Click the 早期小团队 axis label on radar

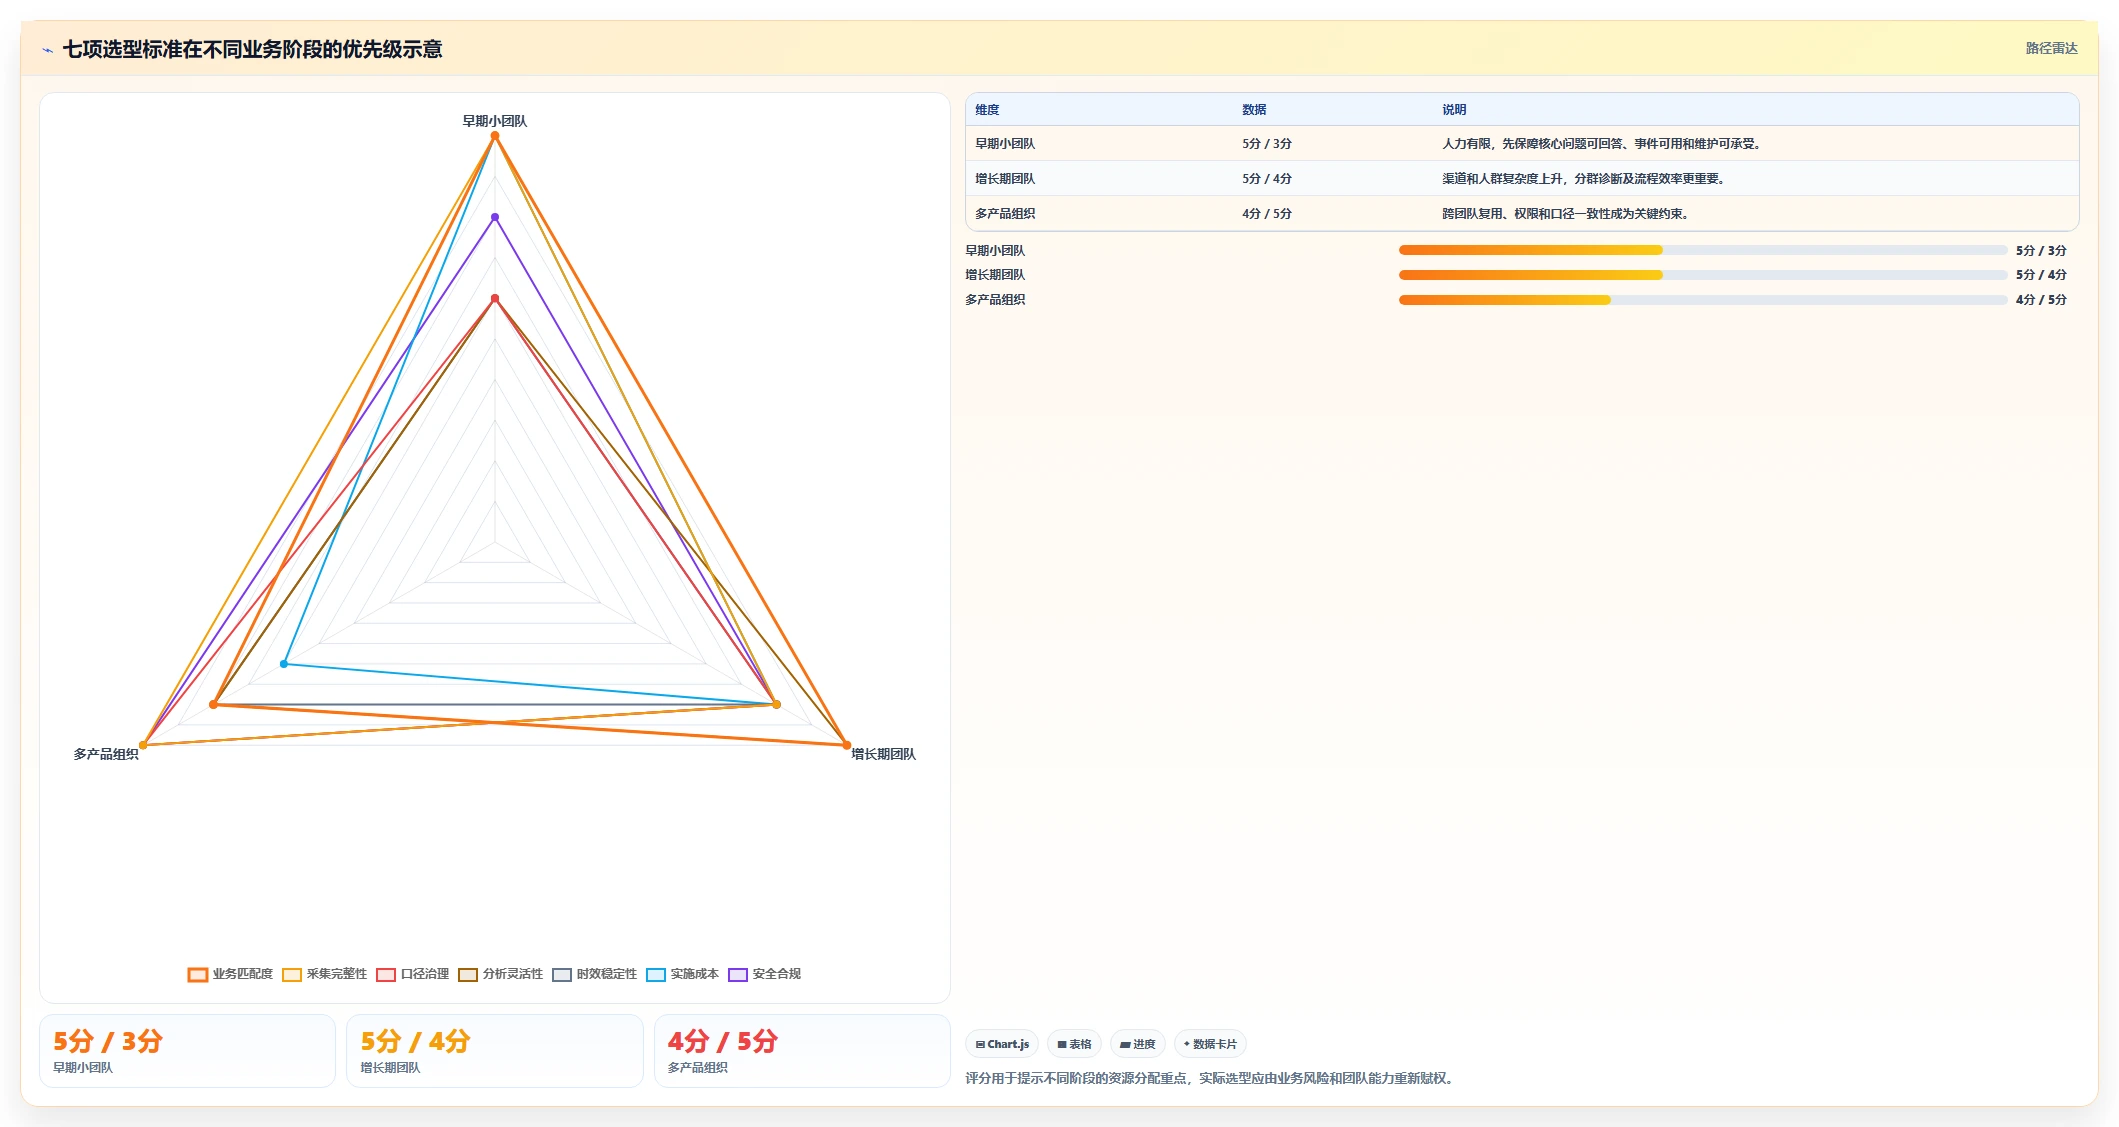pyautogui.click(x=494, y=121)
